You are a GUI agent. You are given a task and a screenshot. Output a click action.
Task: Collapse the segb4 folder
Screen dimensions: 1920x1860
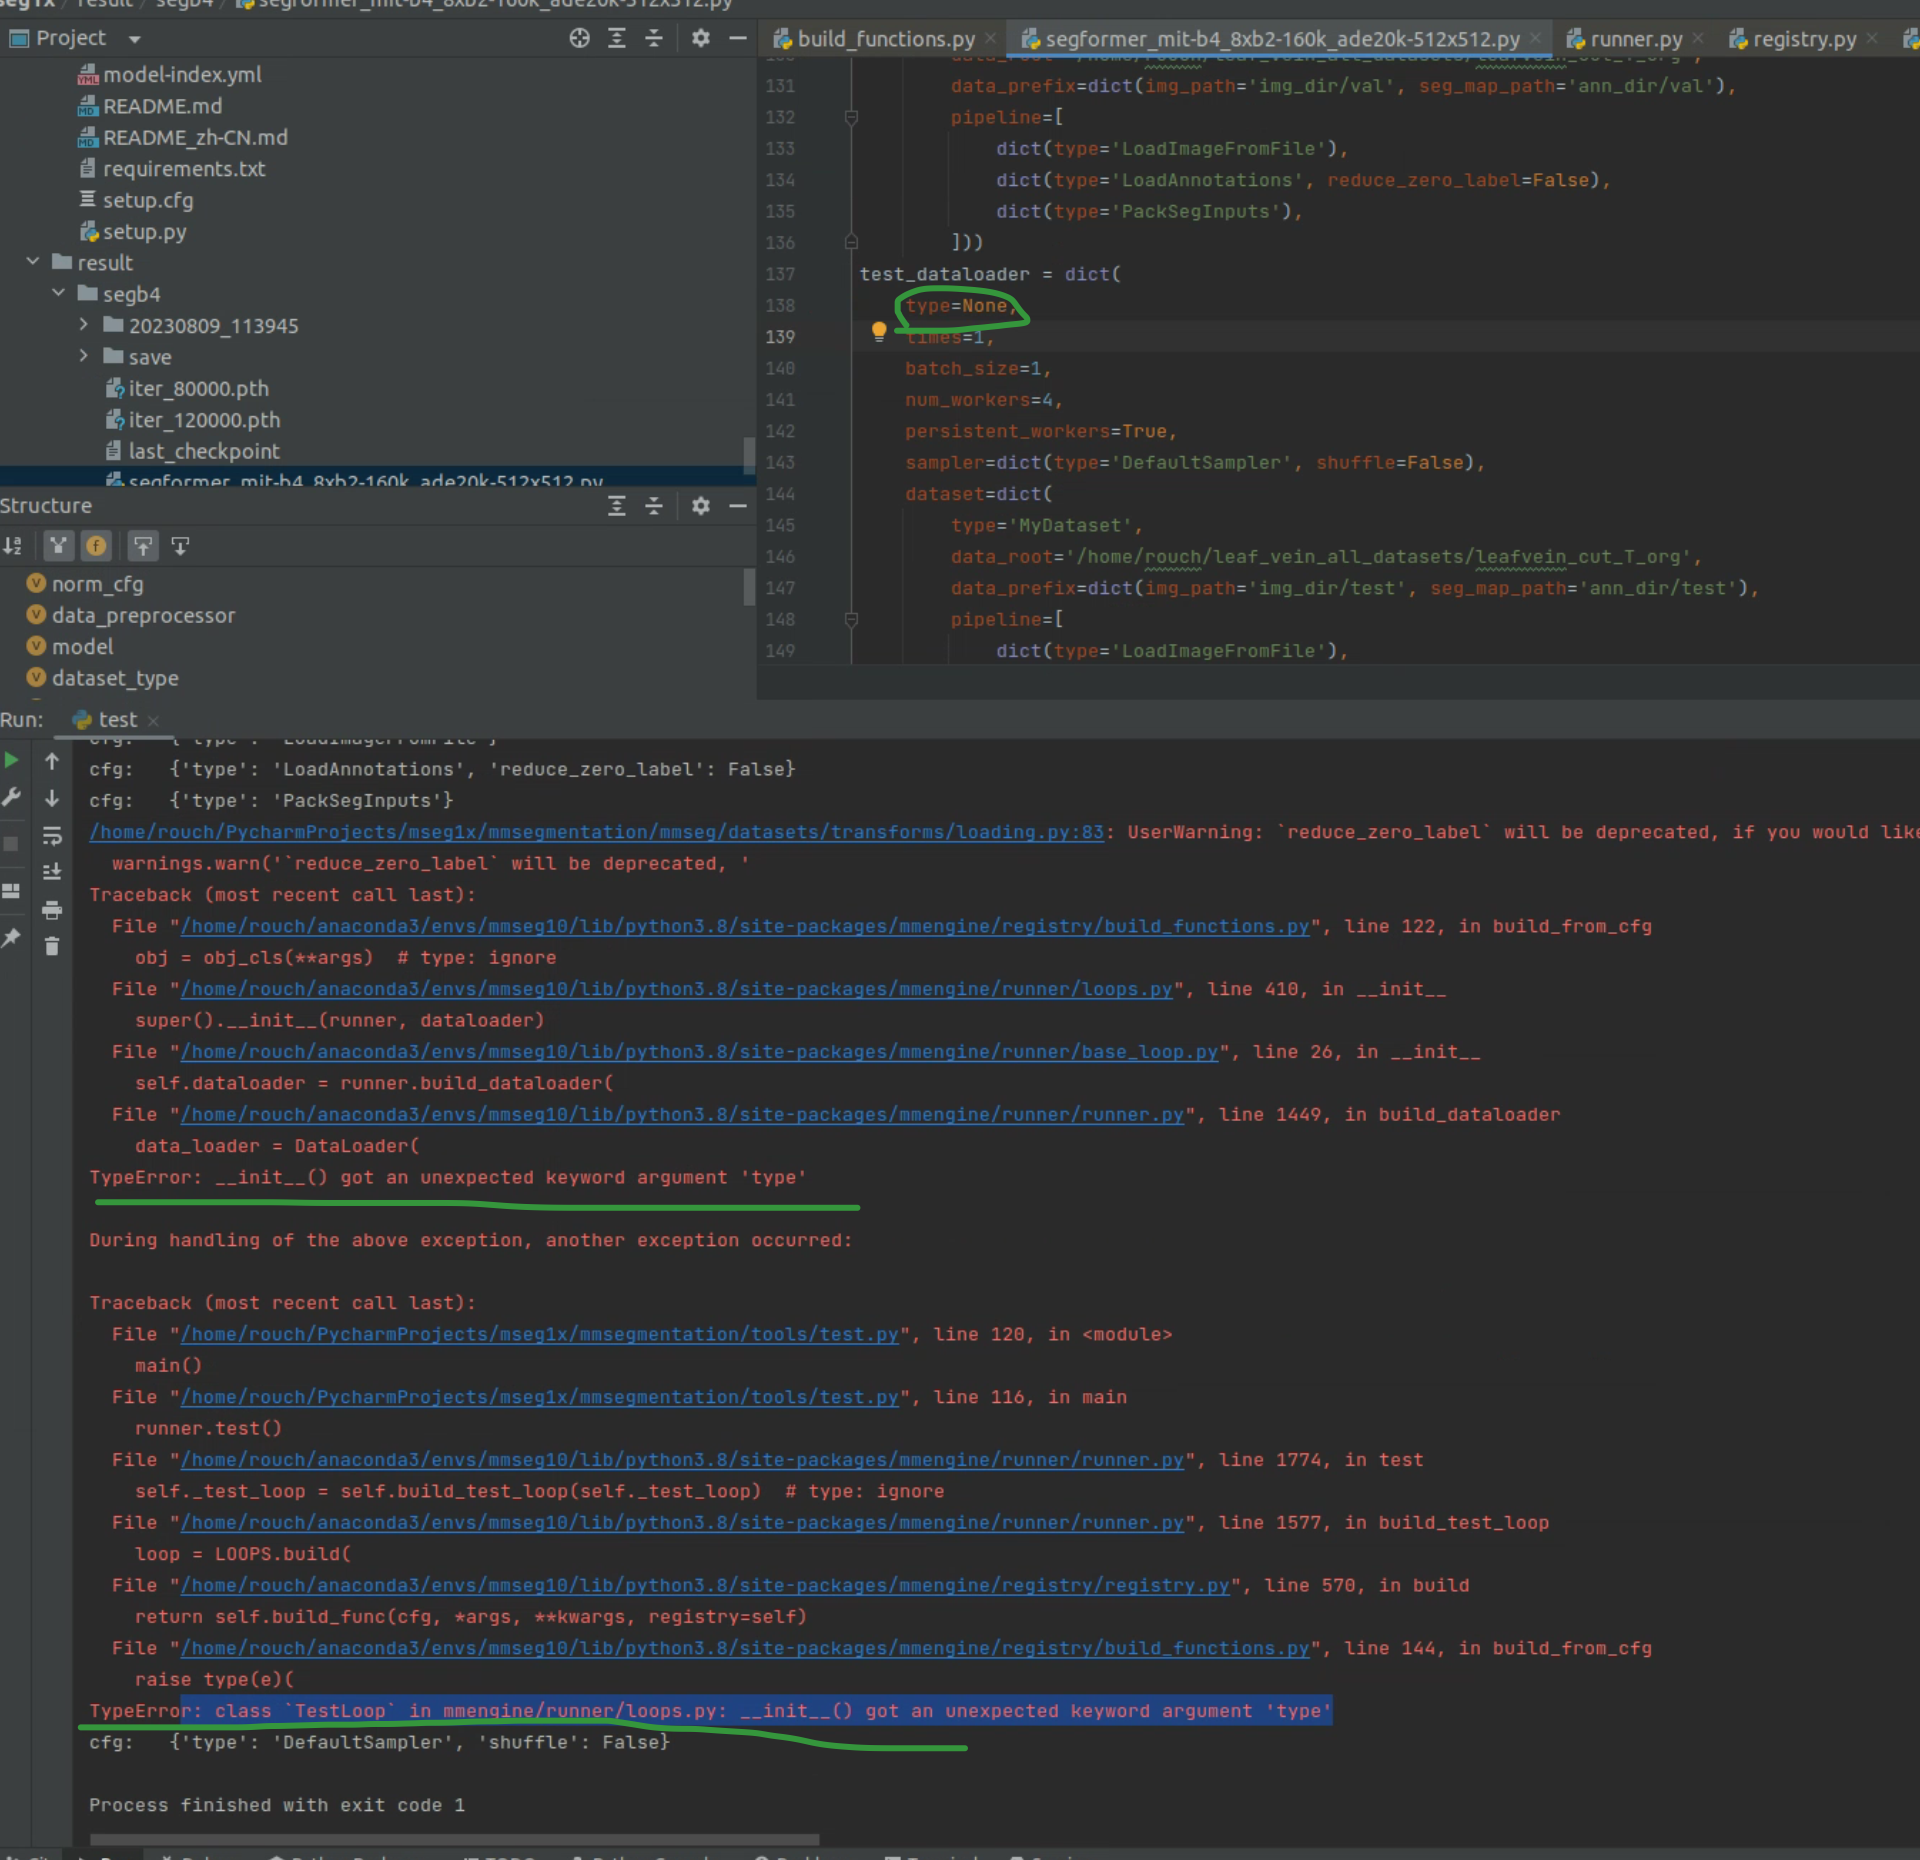[x=58, y=293]
